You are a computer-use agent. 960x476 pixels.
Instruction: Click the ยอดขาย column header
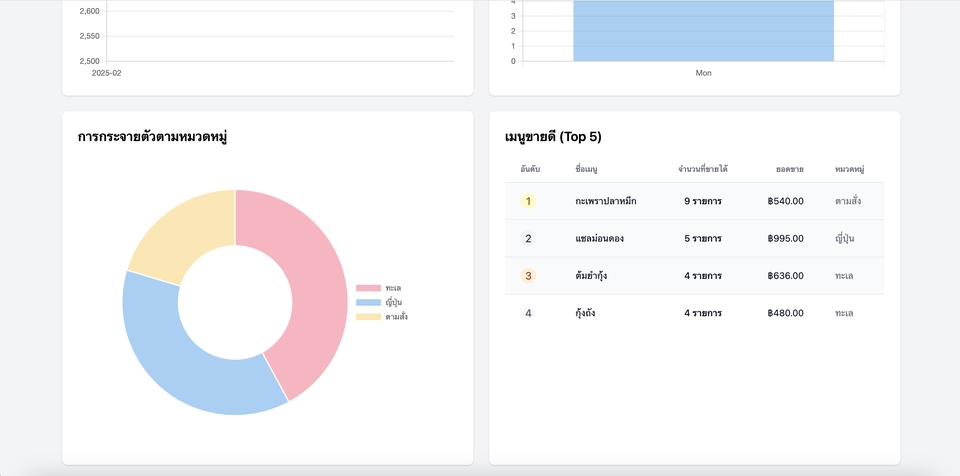pyautogui.click(x=790, y=169)
